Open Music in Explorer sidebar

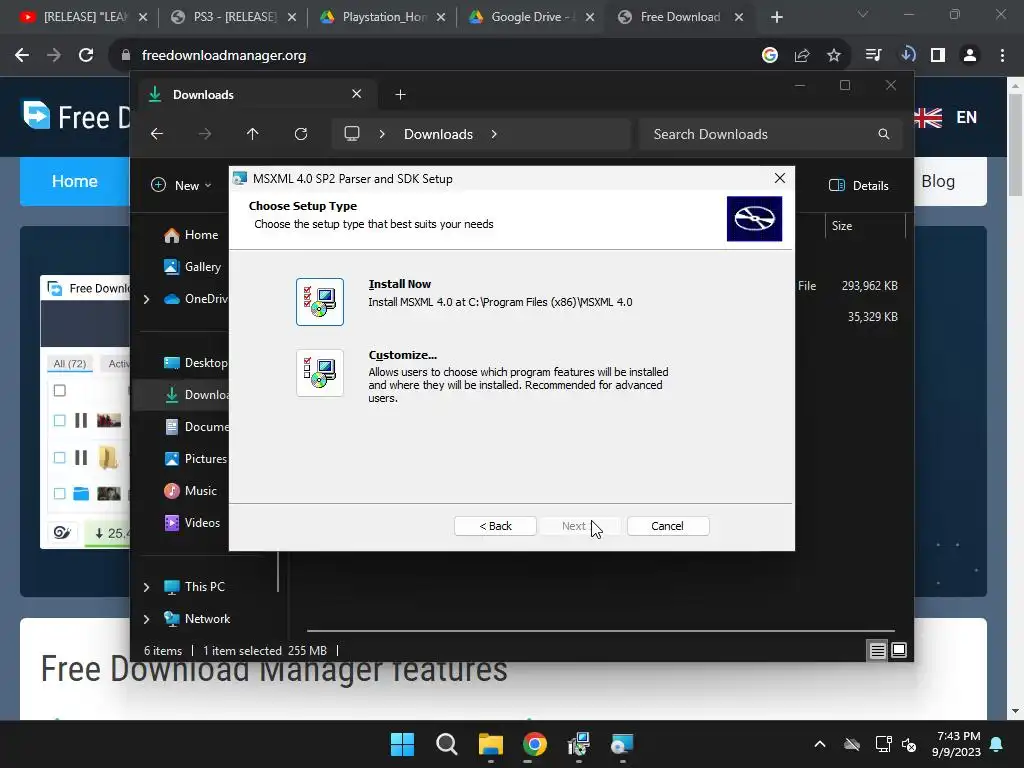pos(191,491)
